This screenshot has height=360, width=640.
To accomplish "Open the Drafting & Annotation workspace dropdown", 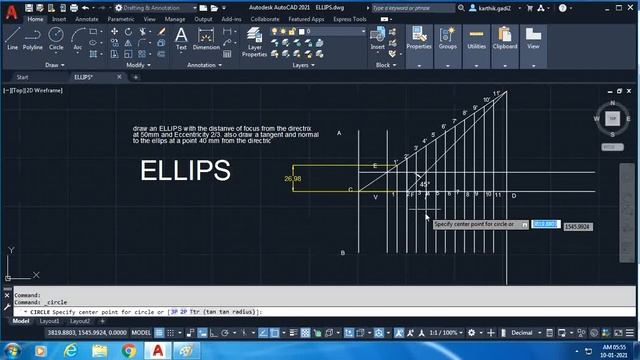I will [156, 8].
